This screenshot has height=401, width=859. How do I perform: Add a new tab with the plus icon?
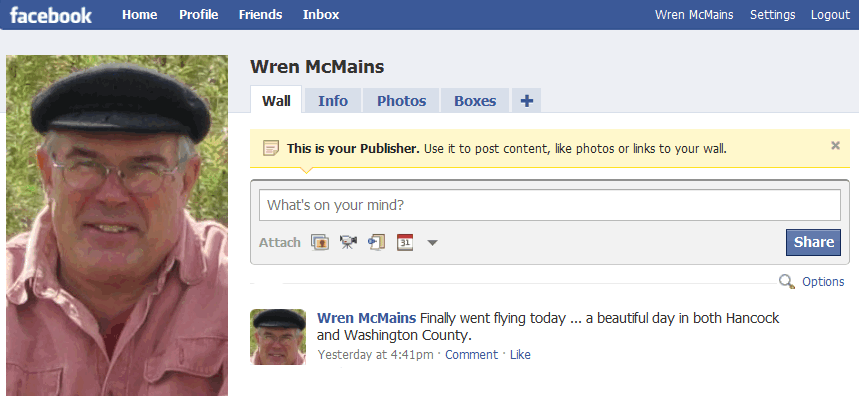coord(526,101)
